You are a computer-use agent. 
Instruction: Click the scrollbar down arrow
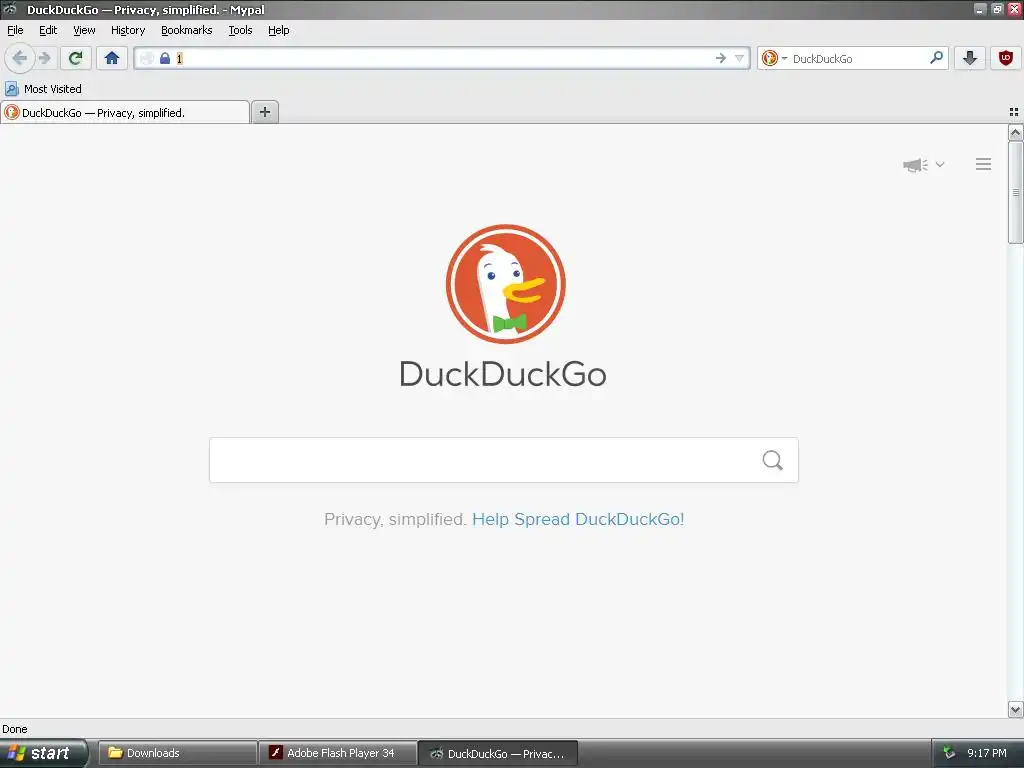[1016, 709]
